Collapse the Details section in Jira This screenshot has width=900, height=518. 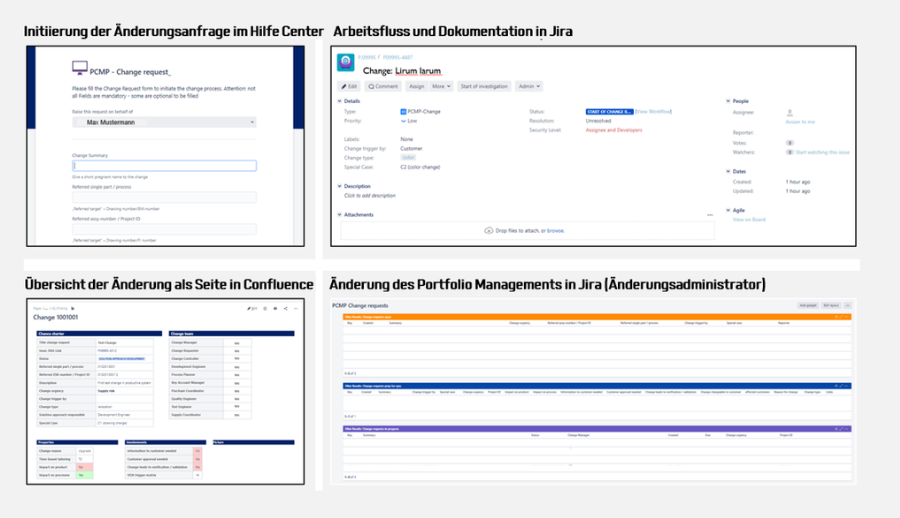pyautogui.click(x=340, y=101)
